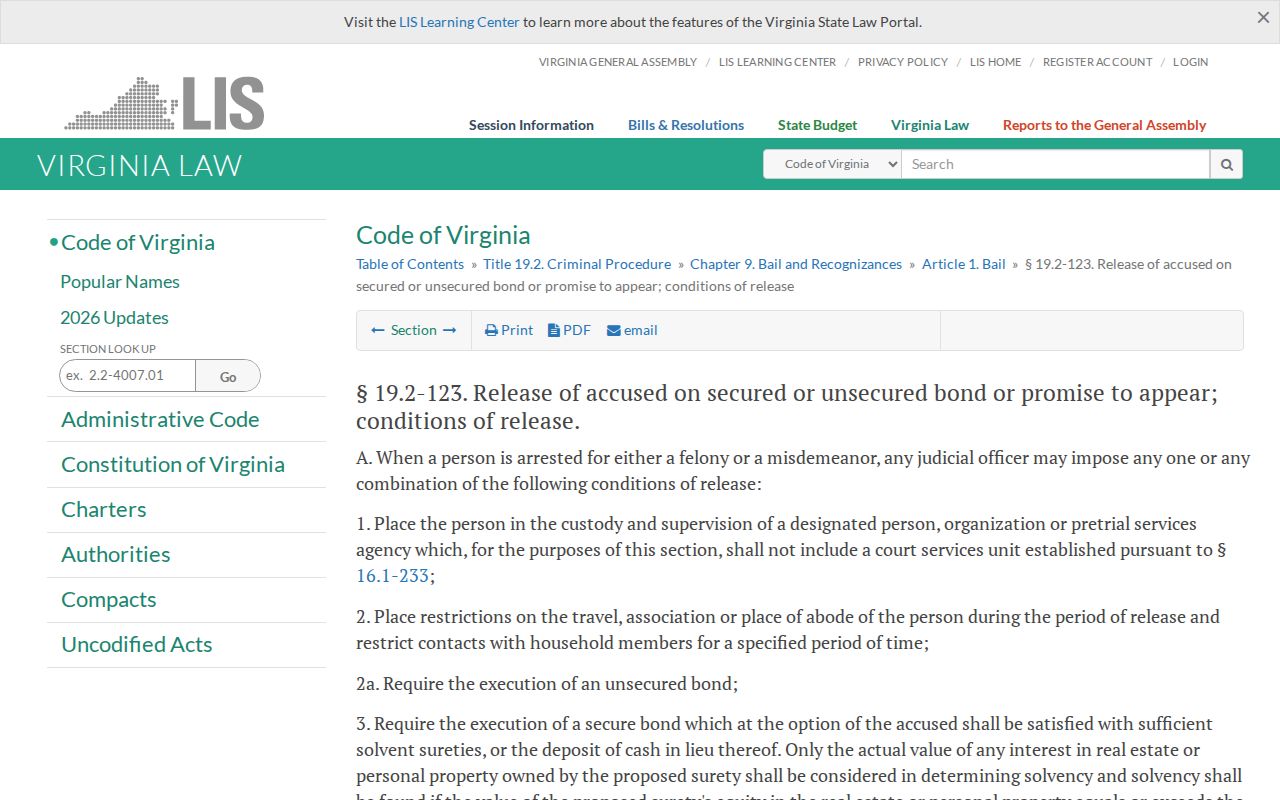Click the Section Lookup input box
Viewport: 1280px width, 800px height.
click(x=127, y=375)
